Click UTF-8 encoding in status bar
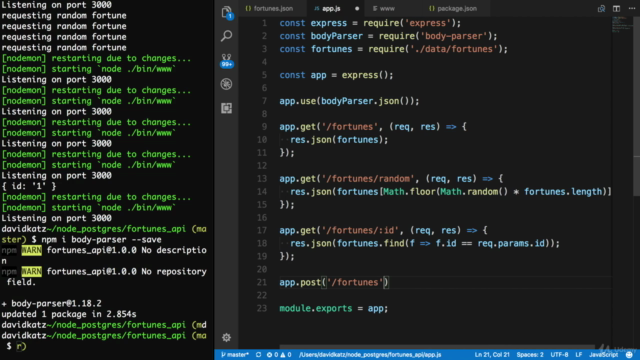Screen dimensions: 640x360 pos(559,355)
